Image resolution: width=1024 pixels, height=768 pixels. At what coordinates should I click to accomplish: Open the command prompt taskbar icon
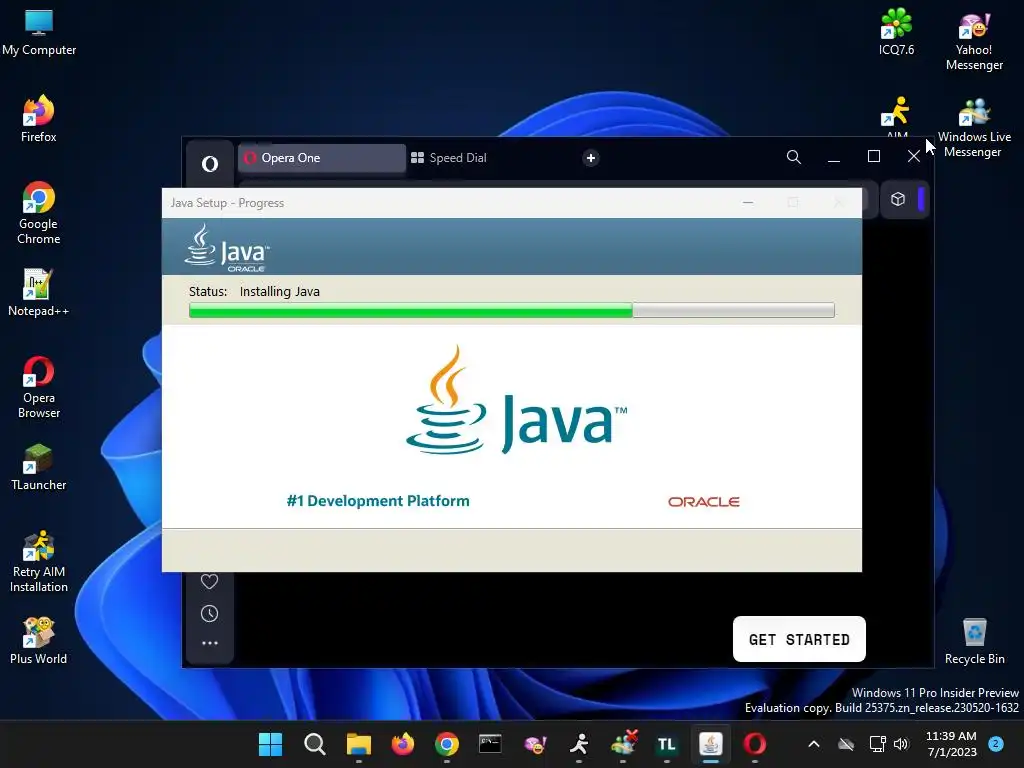490,744
